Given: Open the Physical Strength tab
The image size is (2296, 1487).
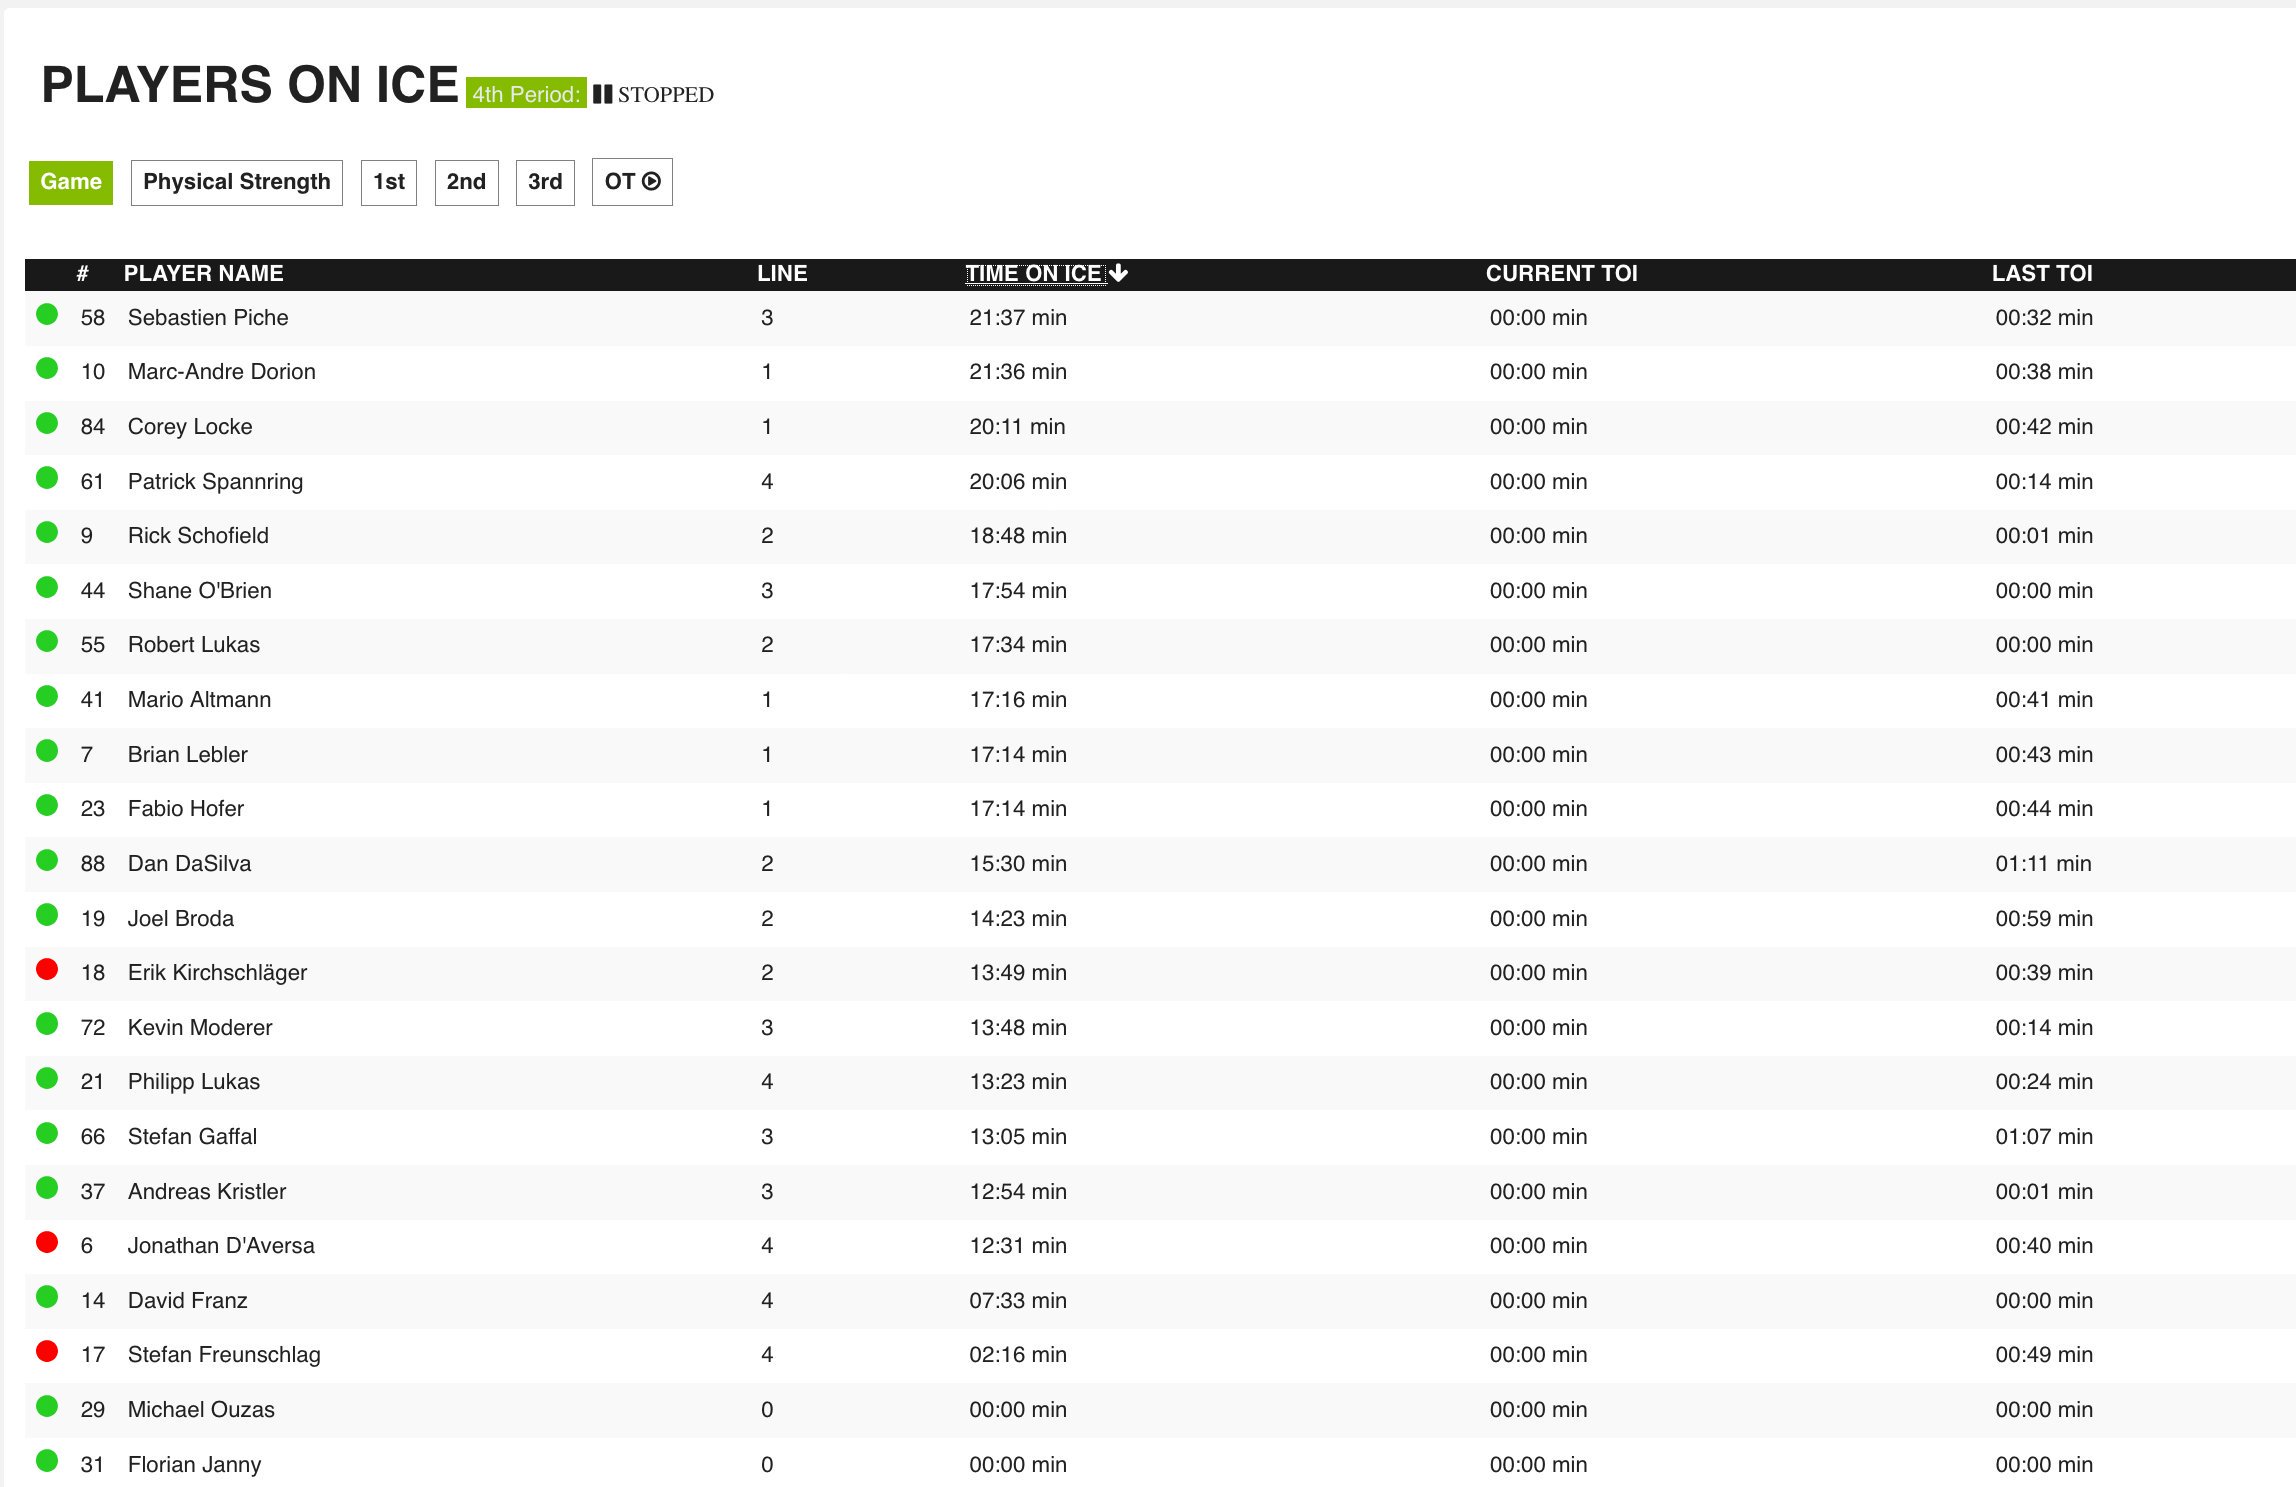Looking at the screenshot, I should coord(236,182).
